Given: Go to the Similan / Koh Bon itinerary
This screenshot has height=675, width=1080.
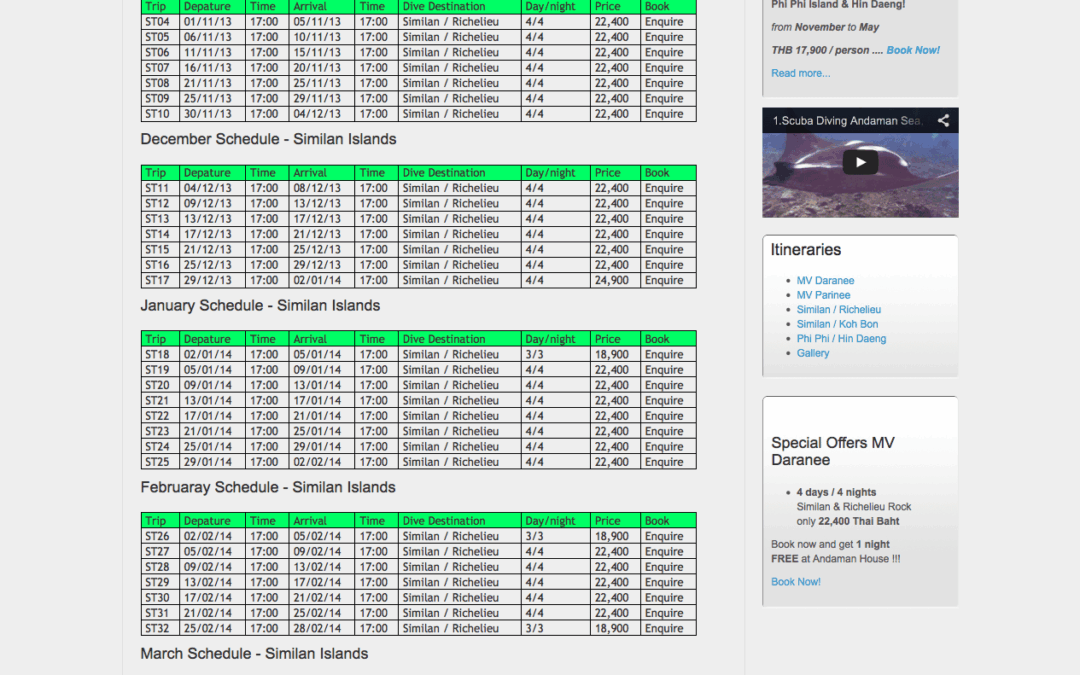Looking at the screenshot, I should coord(837,324).
